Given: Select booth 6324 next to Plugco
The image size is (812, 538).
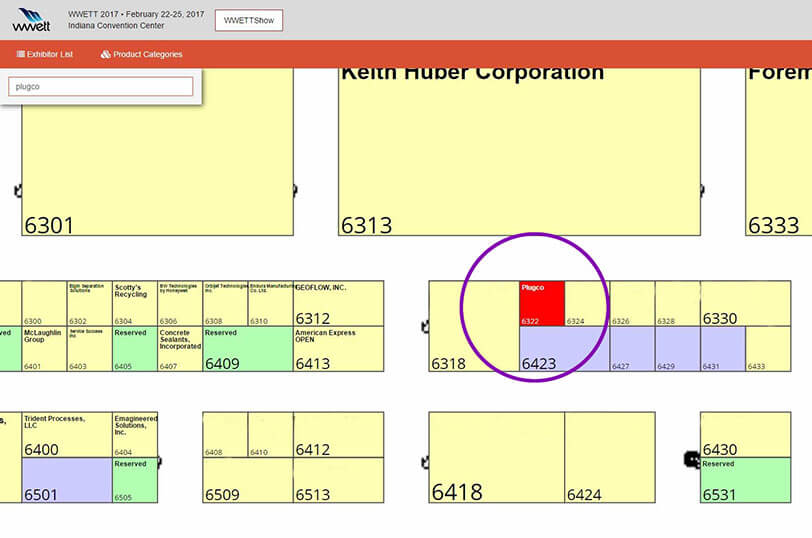Looking at the screenshot, I should click(587, 303).
